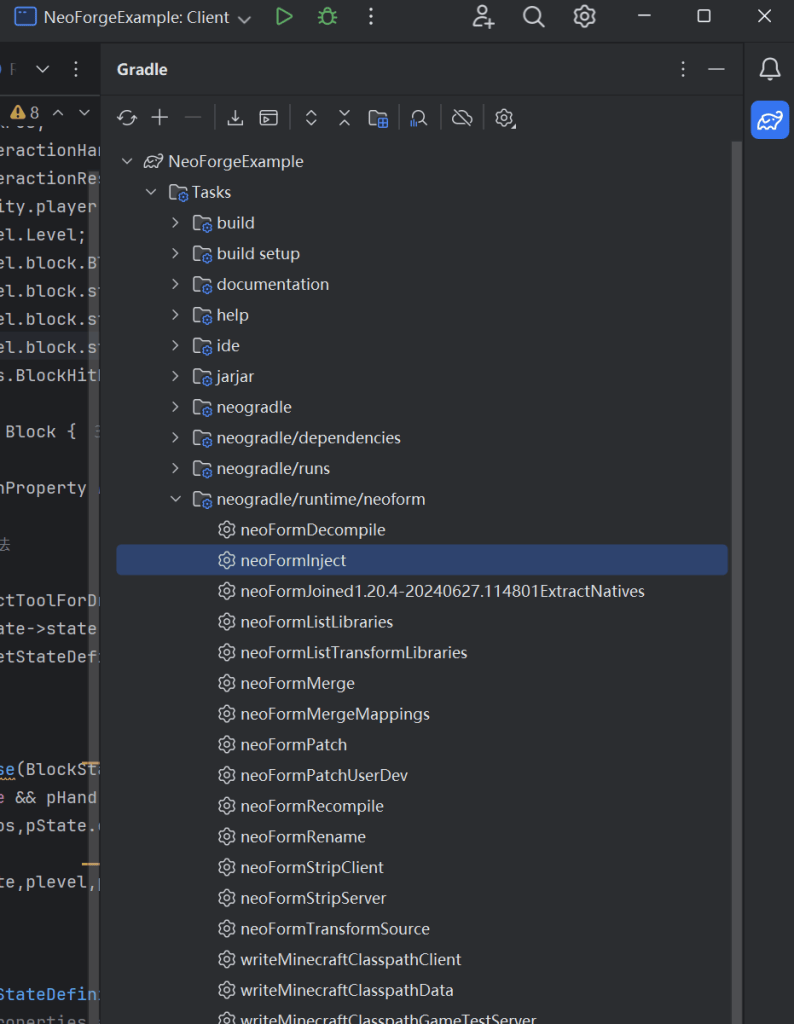Open Gradle panel options menu
Viewport: 794px width, 1024px height.
683,69
